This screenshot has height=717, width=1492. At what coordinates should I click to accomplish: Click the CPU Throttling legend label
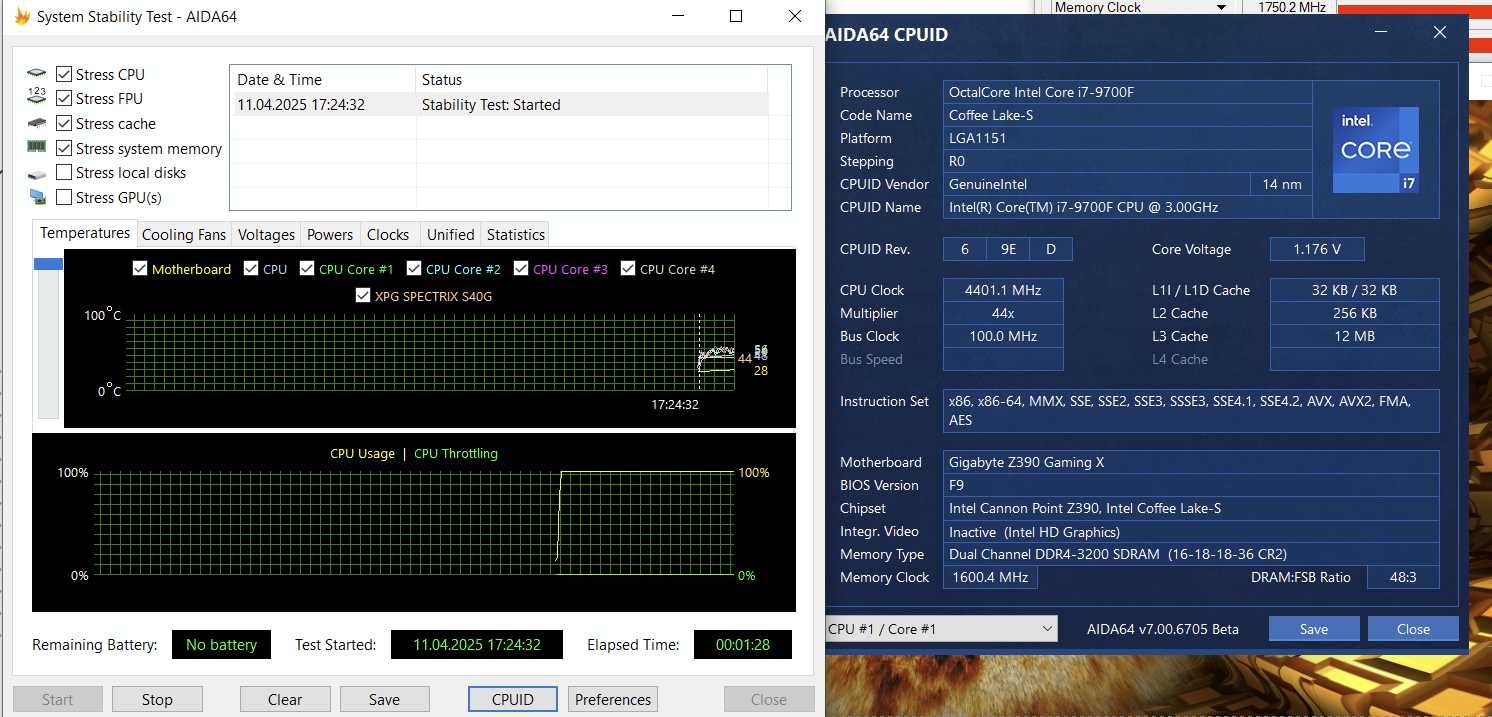pyautogui.click(x=456, y=453)
